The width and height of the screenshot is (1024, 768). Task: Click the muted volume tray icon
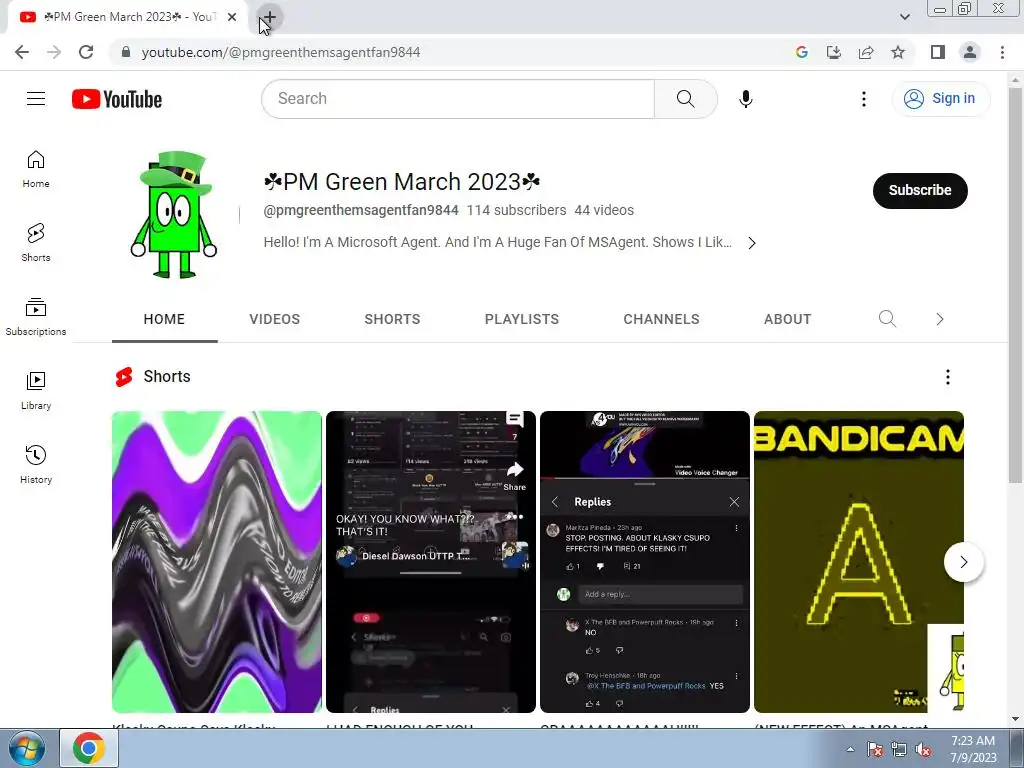923,750
